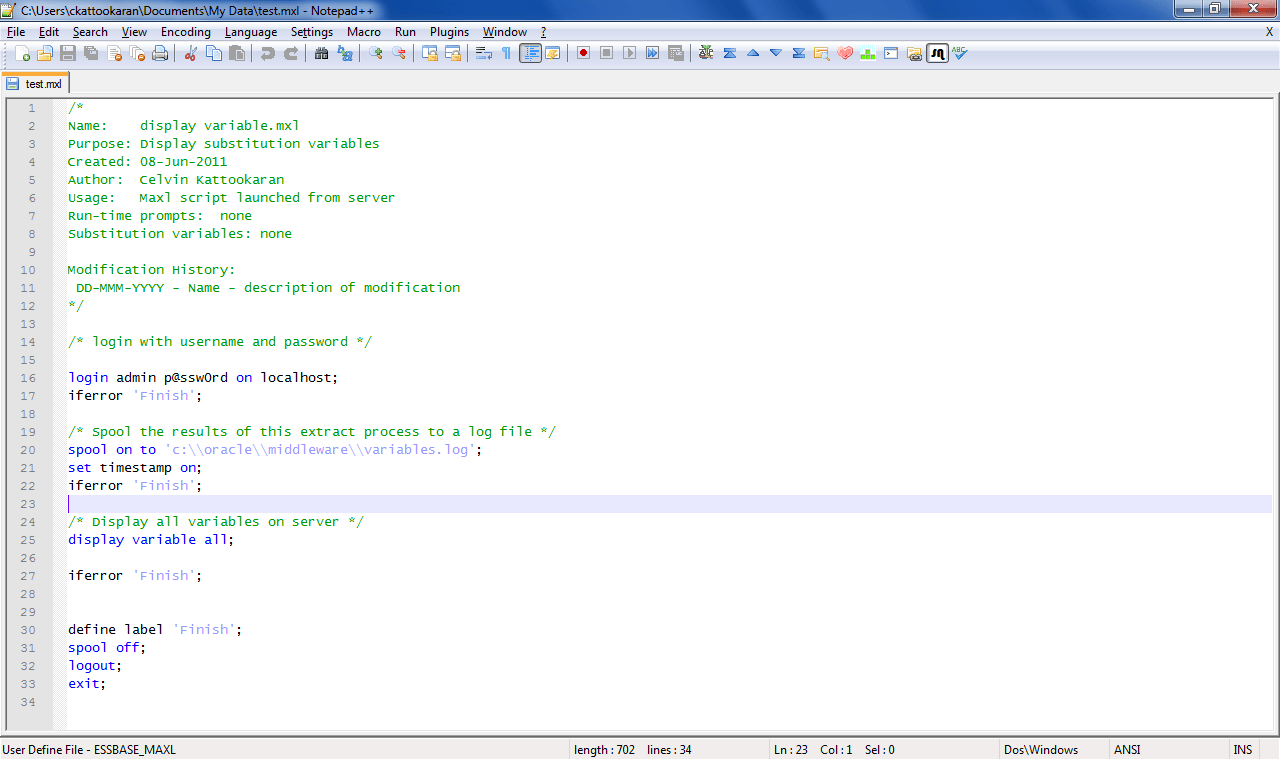
Task: Zoom out with the magnifier minus icon
Action: click(399, 53)
